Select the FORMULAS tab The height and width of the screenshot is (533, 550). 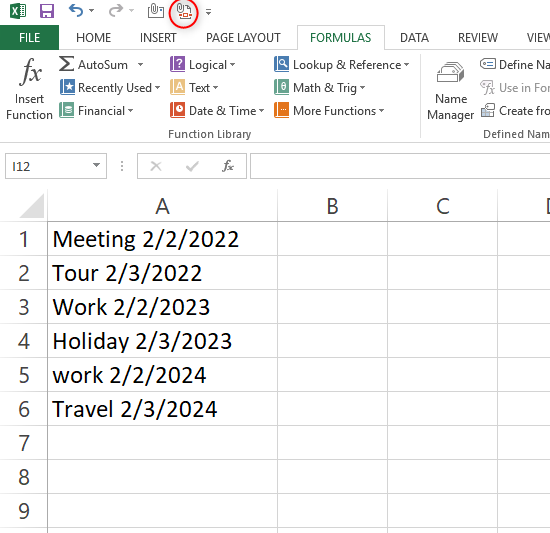341,38
